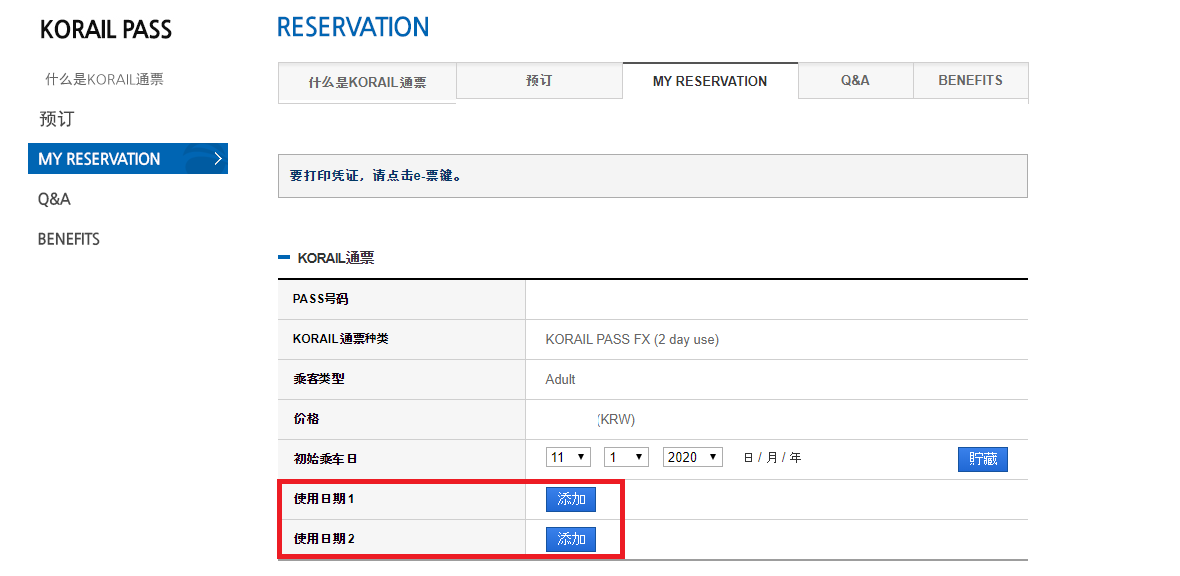Click the Adult passenger type value

click(561, 379)
